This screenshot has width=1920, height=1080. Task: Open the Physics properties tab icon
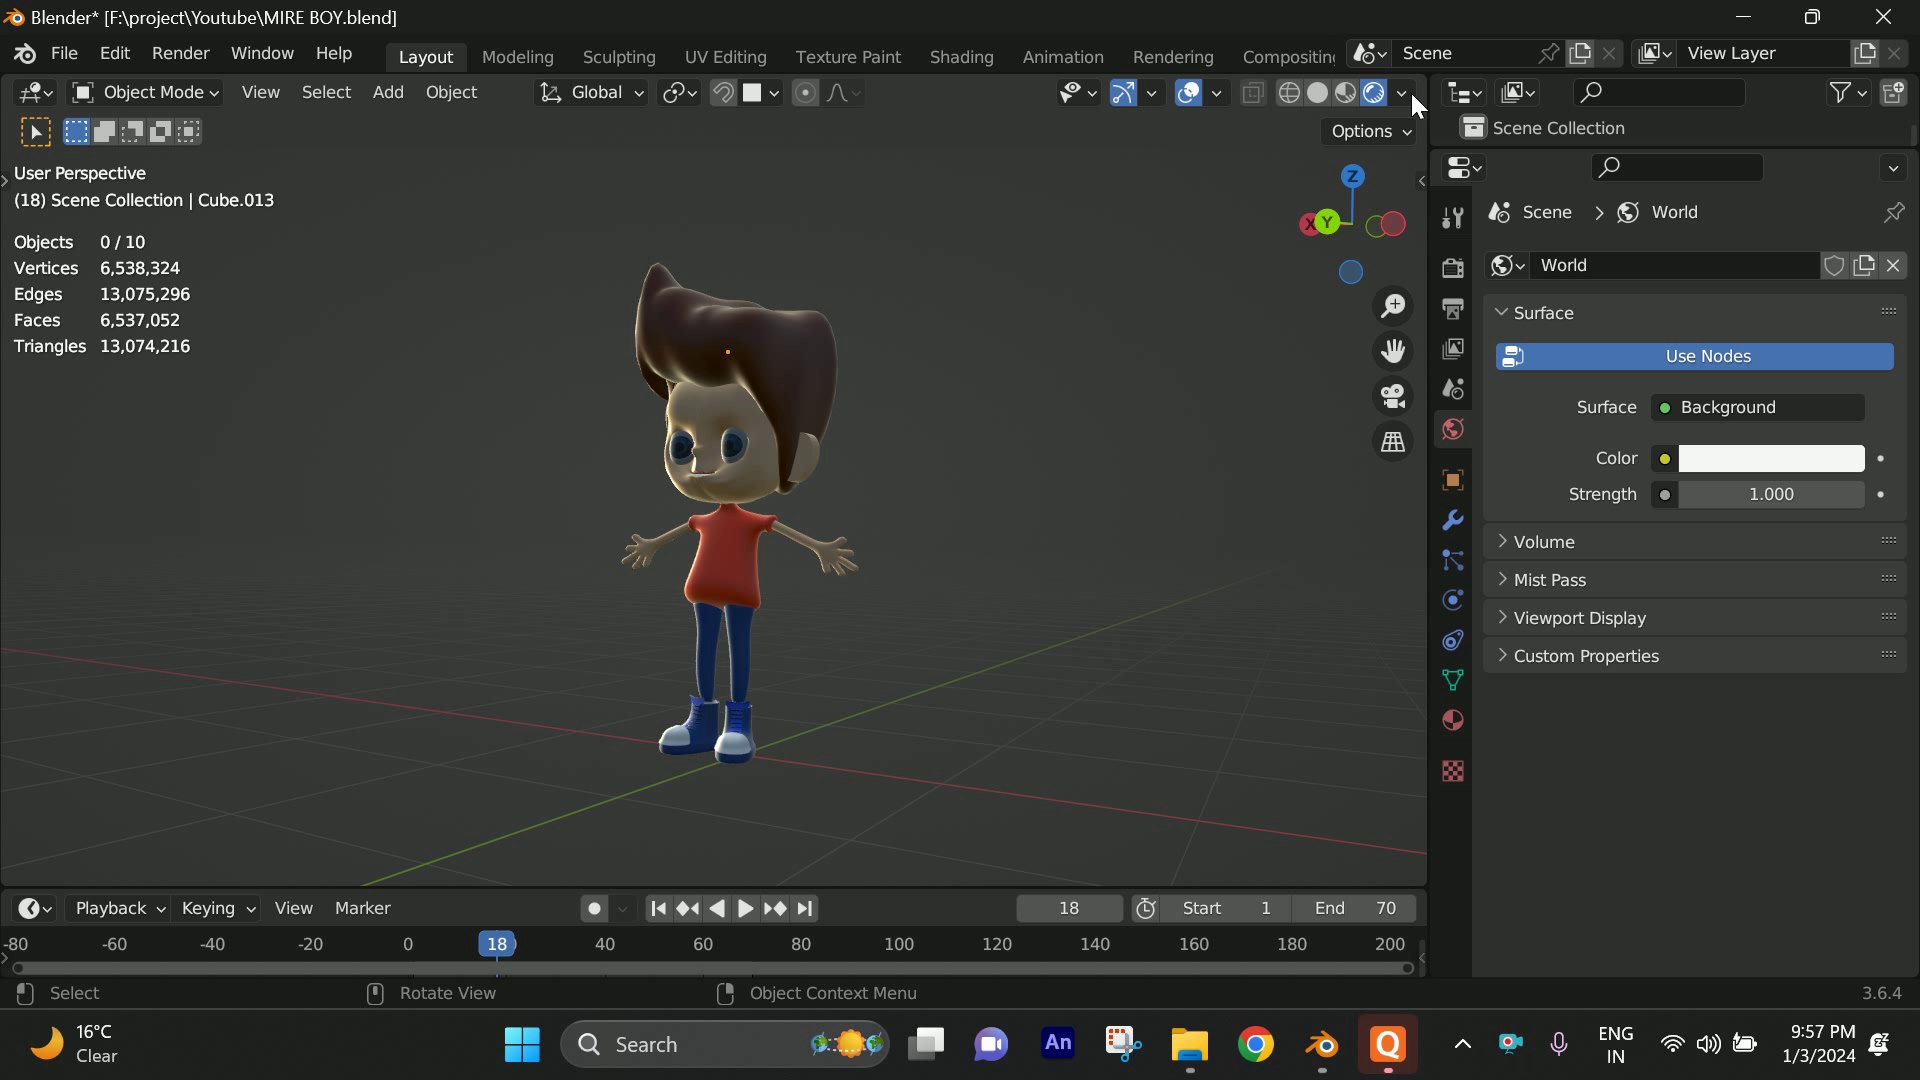tap(1453, 600)
